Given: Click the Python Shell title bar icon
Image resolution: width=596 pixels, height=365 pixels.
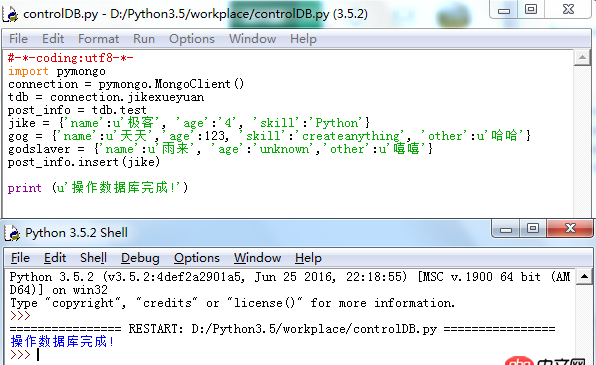Looking at the screenshot, I should point(12,233).
